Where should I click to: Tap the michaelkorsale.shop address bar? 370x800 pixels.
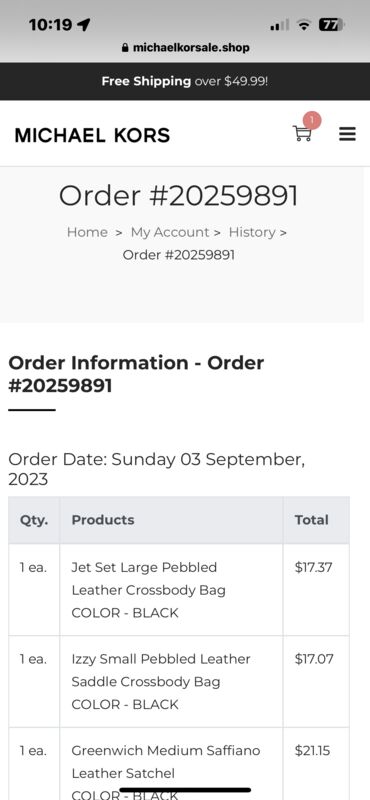coord(186,48)
